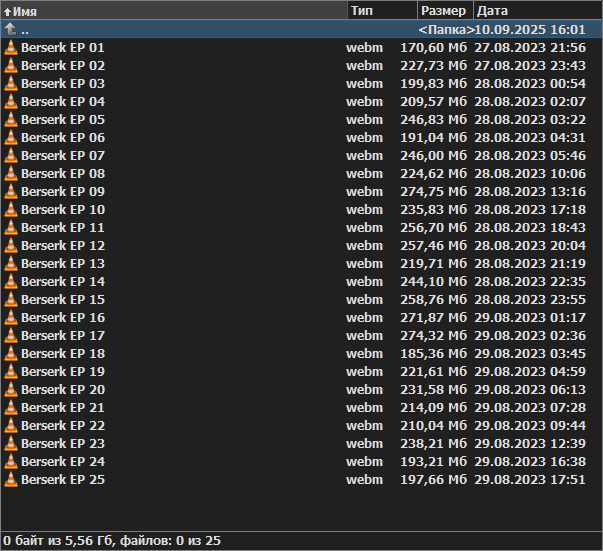603x551 pixels.
Task: Click VLC icon of Berserk EP 12
Action: (x=11, y=245)
